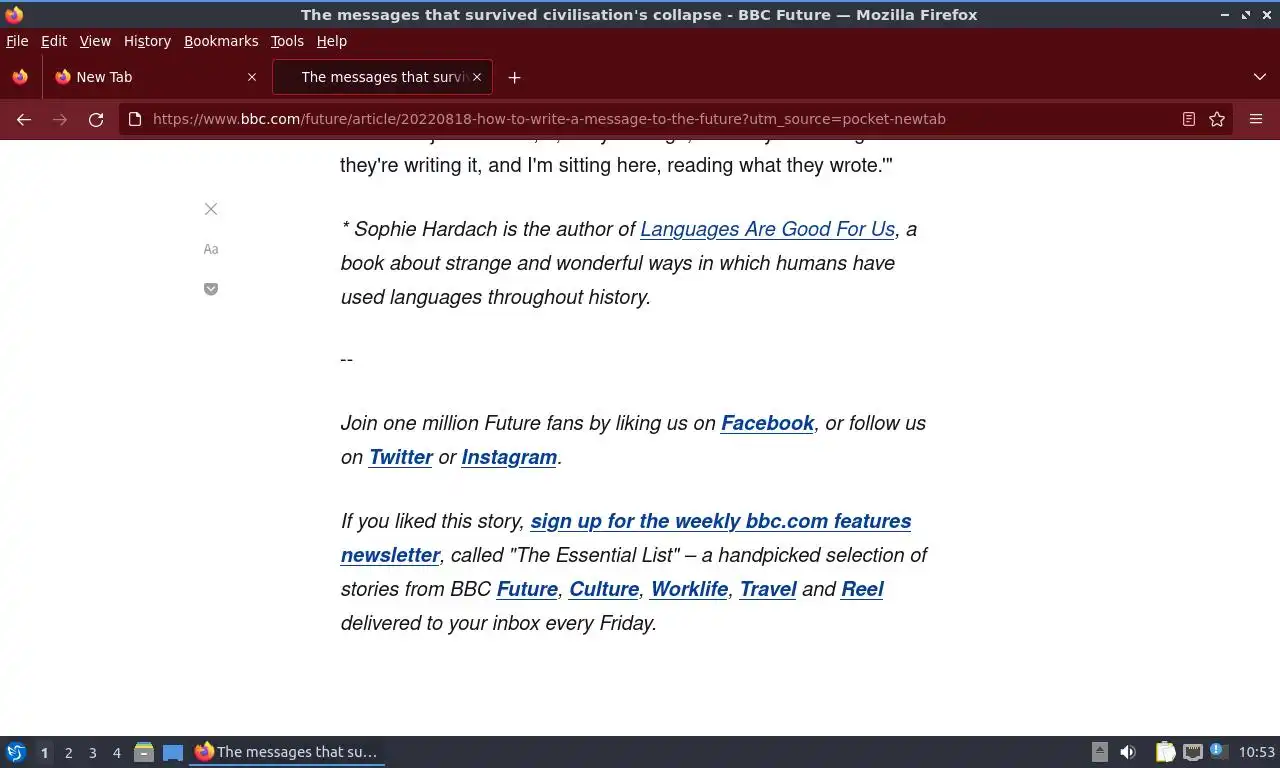The image size is (1280, 768).
Task: Select the messages that survived tab
Action: click(381, 77)
